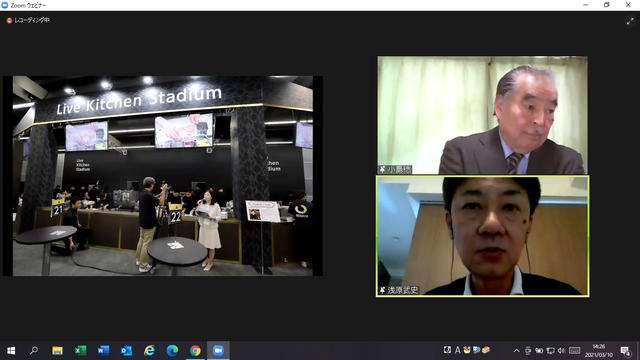640x360 pixels.
Task: Click the active Zoom taskbar icon
Action: [x=218, y=351]
